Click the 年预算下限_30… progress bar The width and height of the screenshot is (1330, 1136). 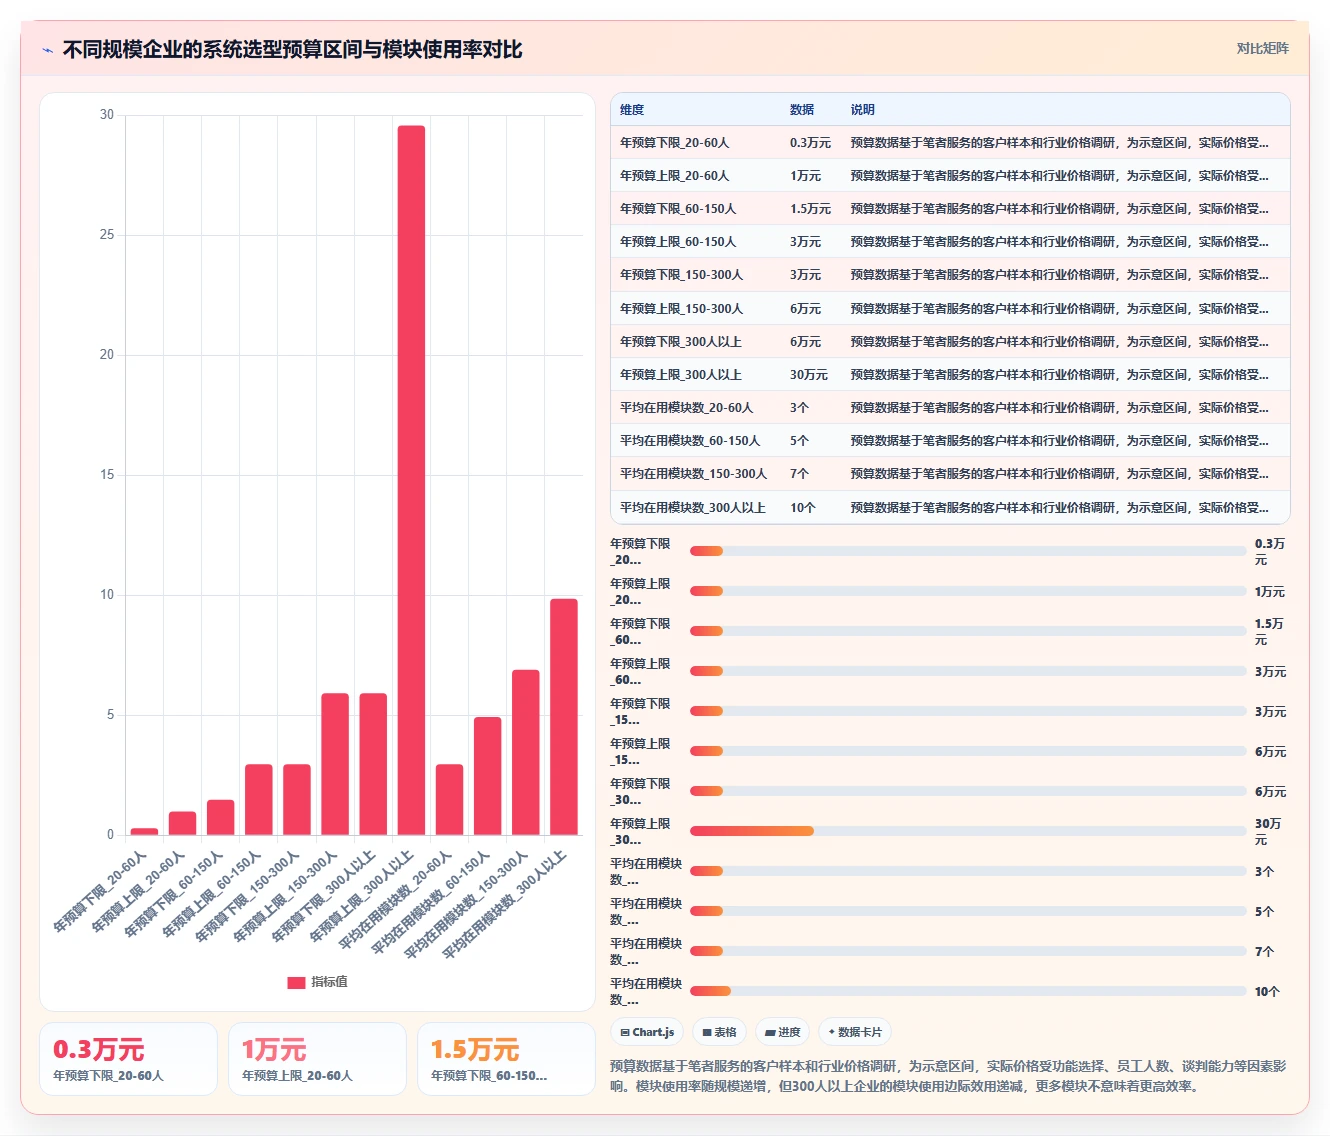click(968, 791)
